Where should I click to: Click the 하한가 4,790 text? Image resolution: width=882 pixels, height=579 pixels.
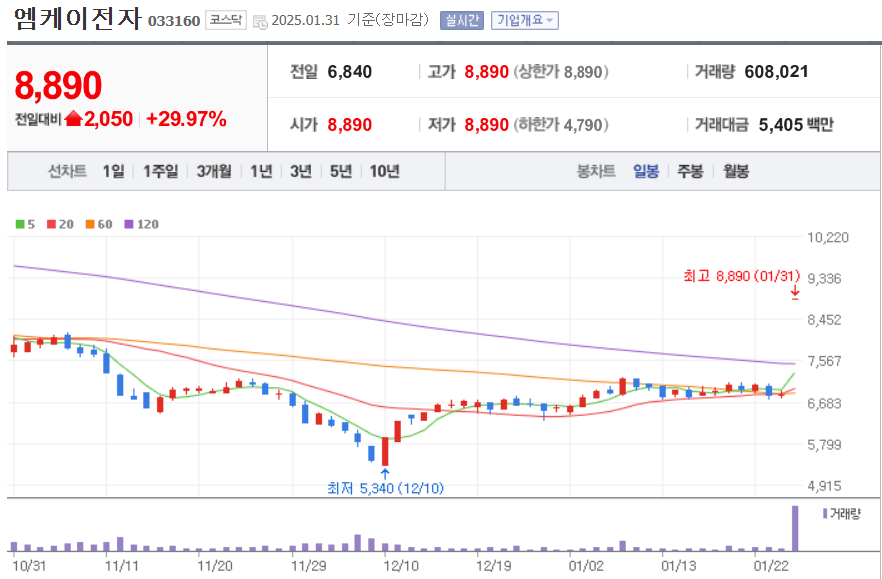(x=560, y=124)
